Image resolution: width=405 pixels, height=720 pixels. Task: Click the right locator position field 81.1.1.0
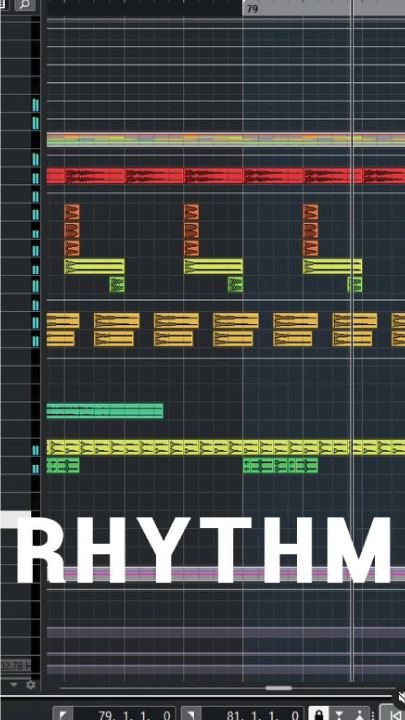(x=253, y=714)
